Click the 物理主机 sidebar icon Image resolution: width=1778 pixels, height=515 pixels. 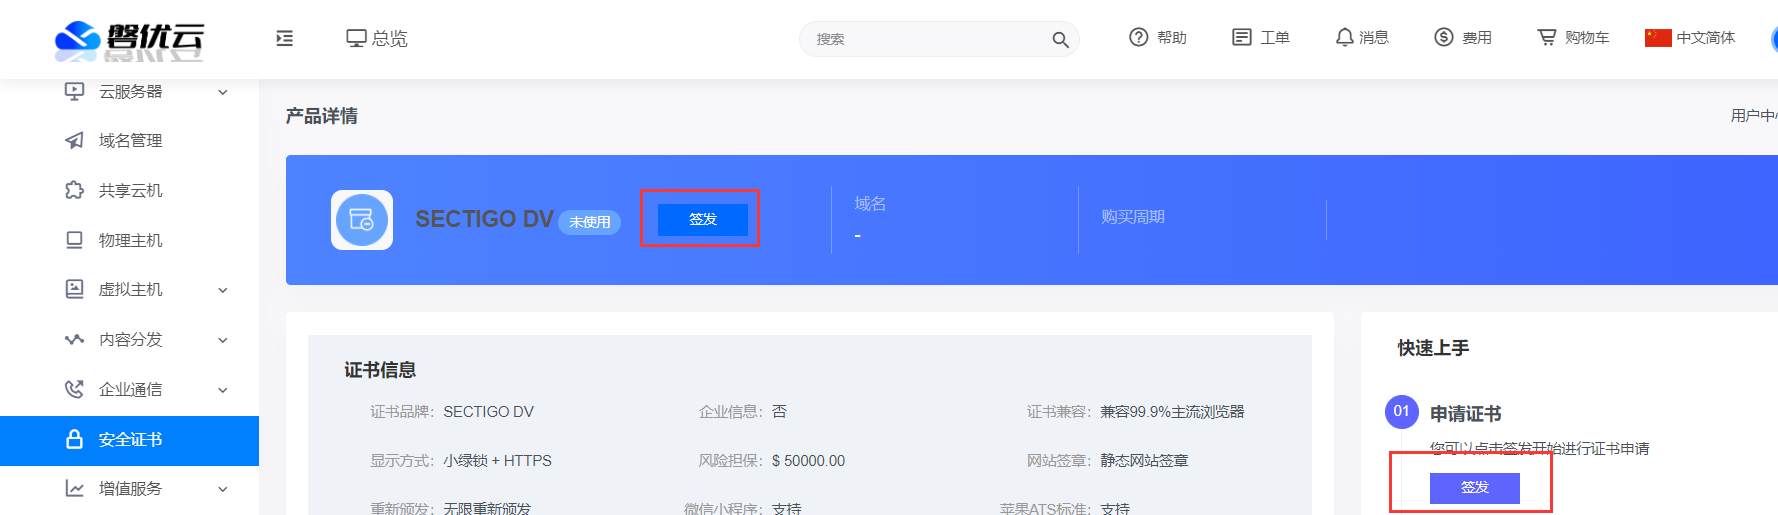click(75, 240)
